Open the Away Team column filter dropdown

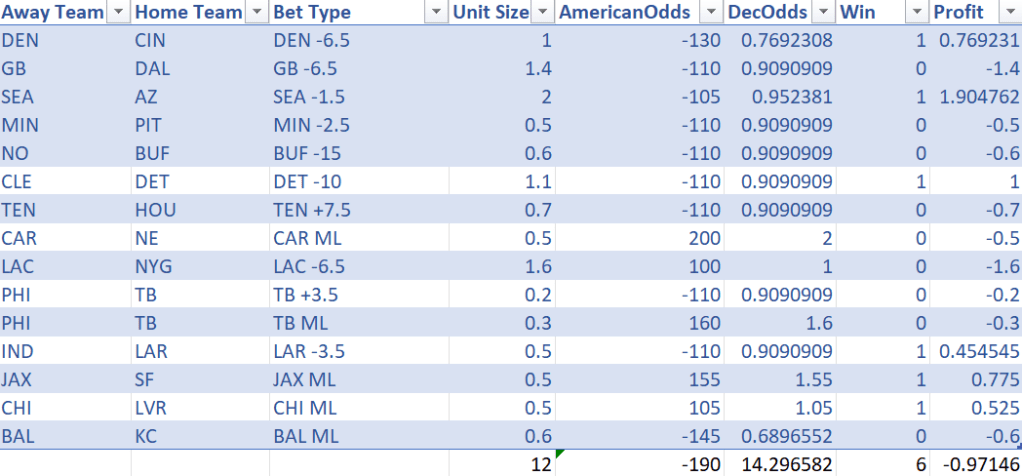click(x=118, y=12)
